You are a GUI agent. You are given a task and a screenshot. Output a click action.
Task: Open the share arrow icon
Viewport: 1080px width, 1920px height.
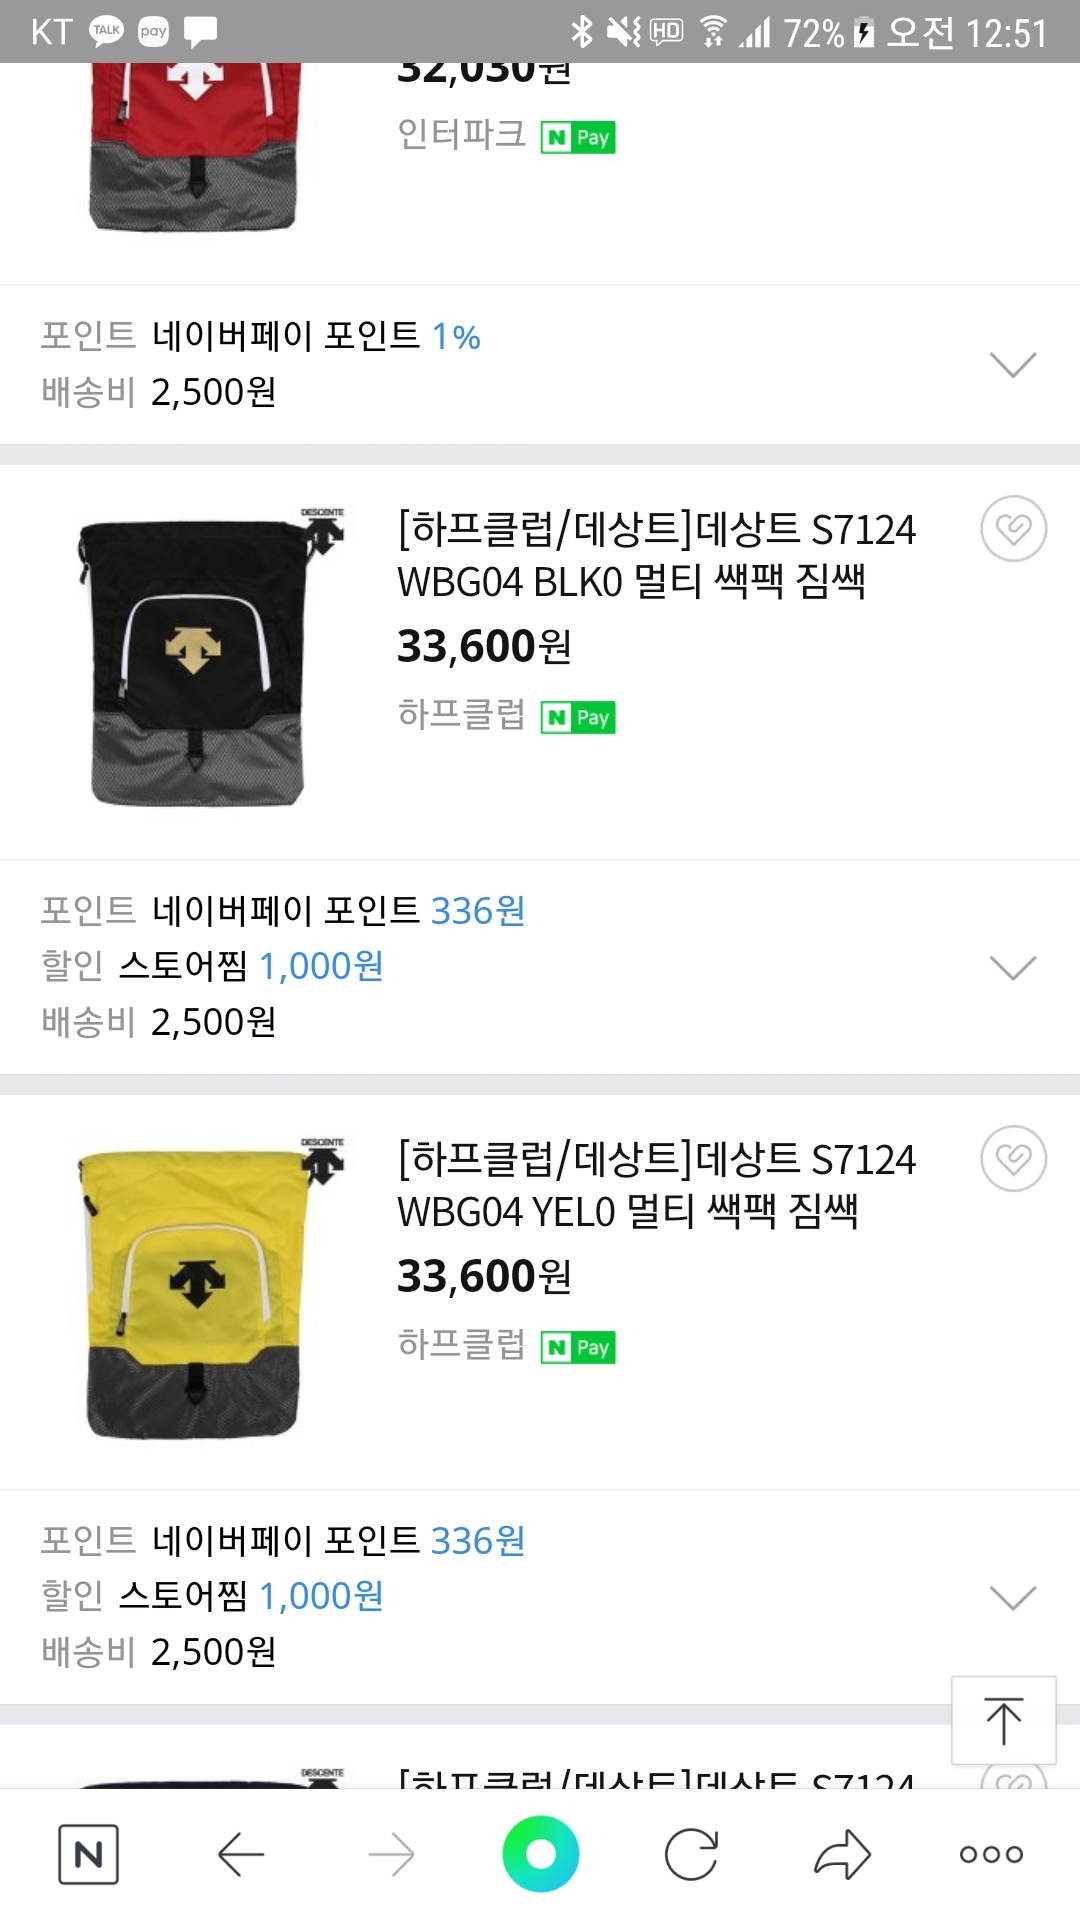[x=842, y=1855]
